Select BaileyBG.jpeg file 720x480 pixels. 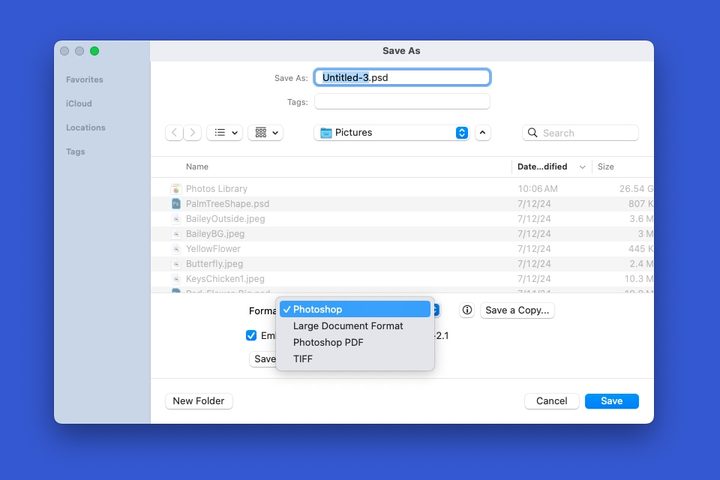click(x=403, y=234)
